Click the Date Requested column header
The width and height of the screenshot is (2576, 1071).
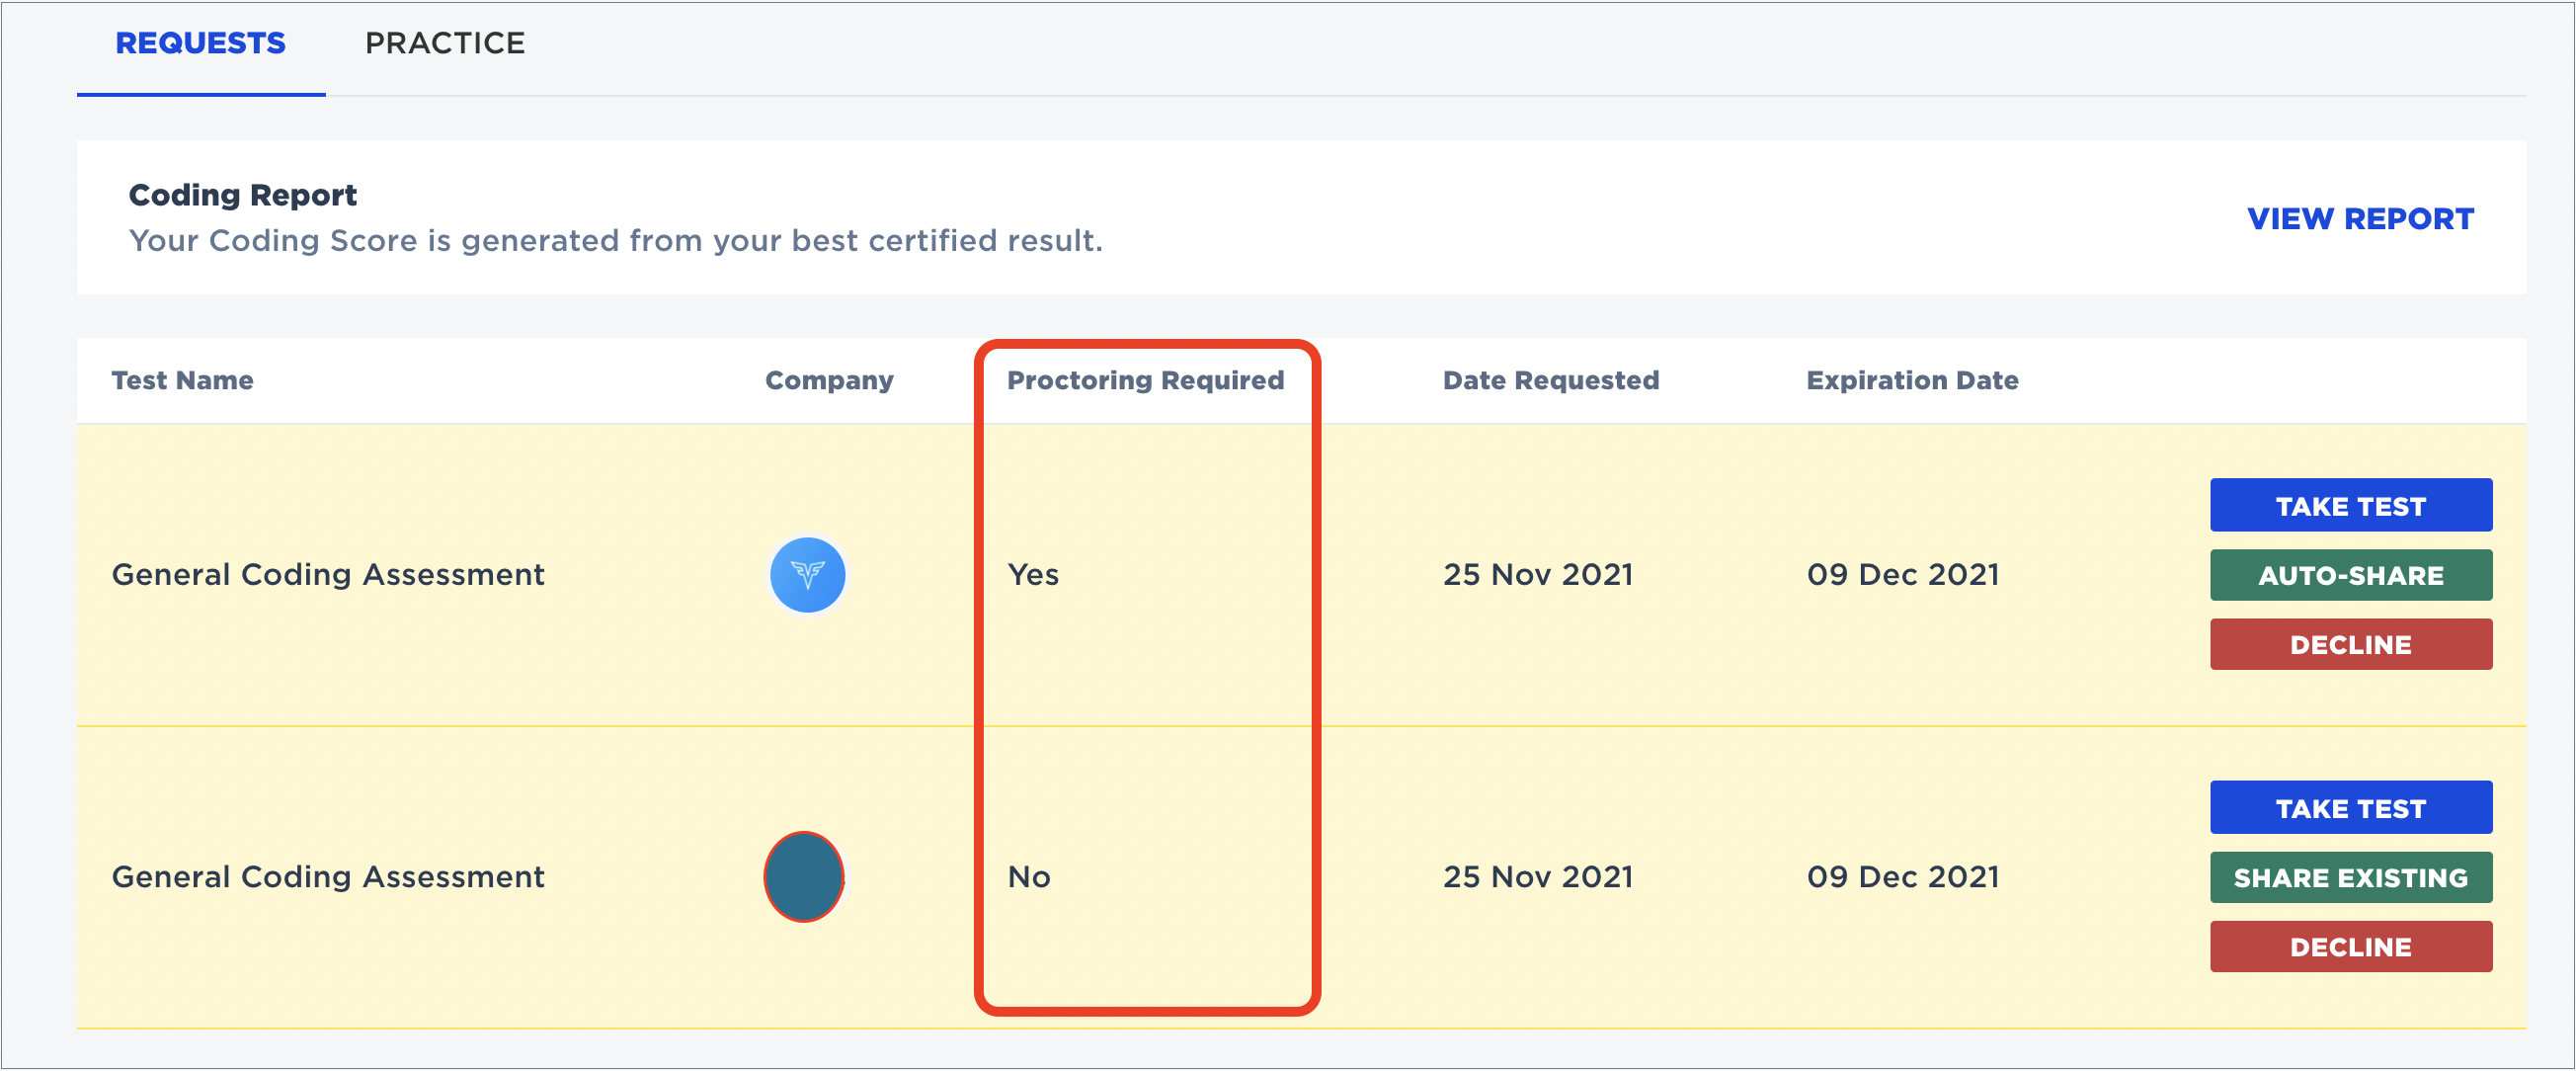[1550, 380]
